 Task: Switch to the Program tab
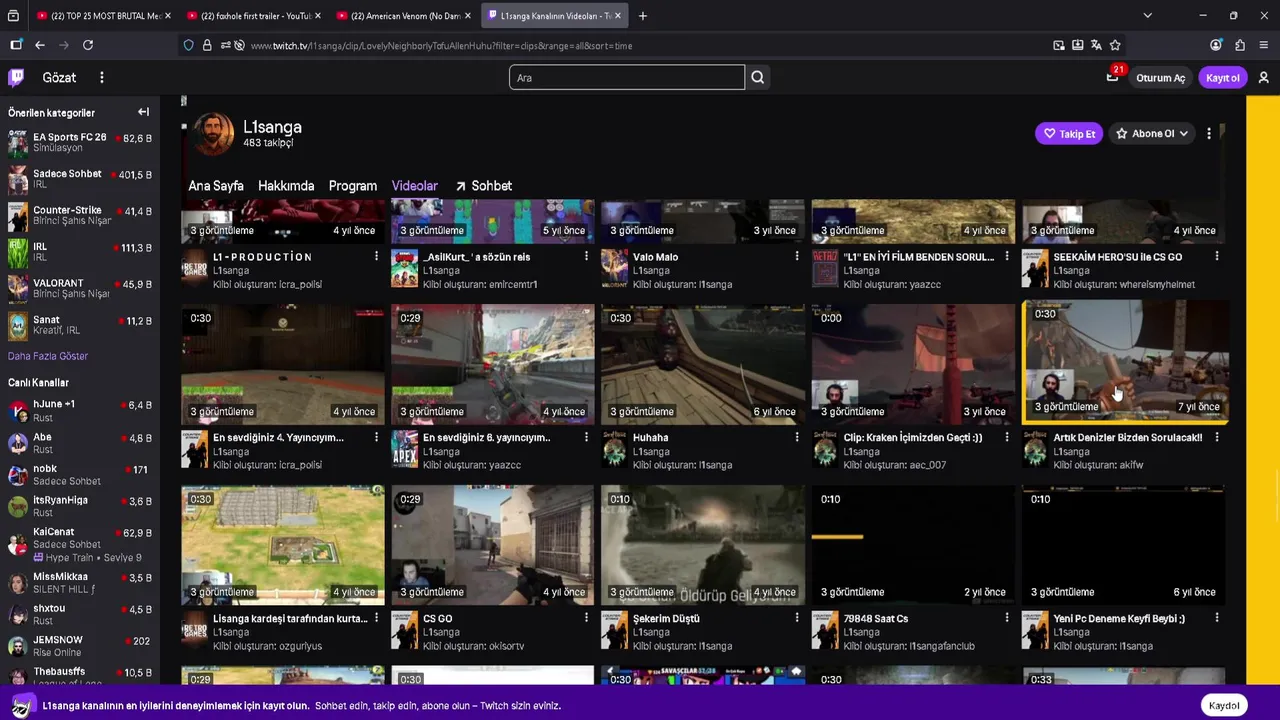click(x=353, y=186)
